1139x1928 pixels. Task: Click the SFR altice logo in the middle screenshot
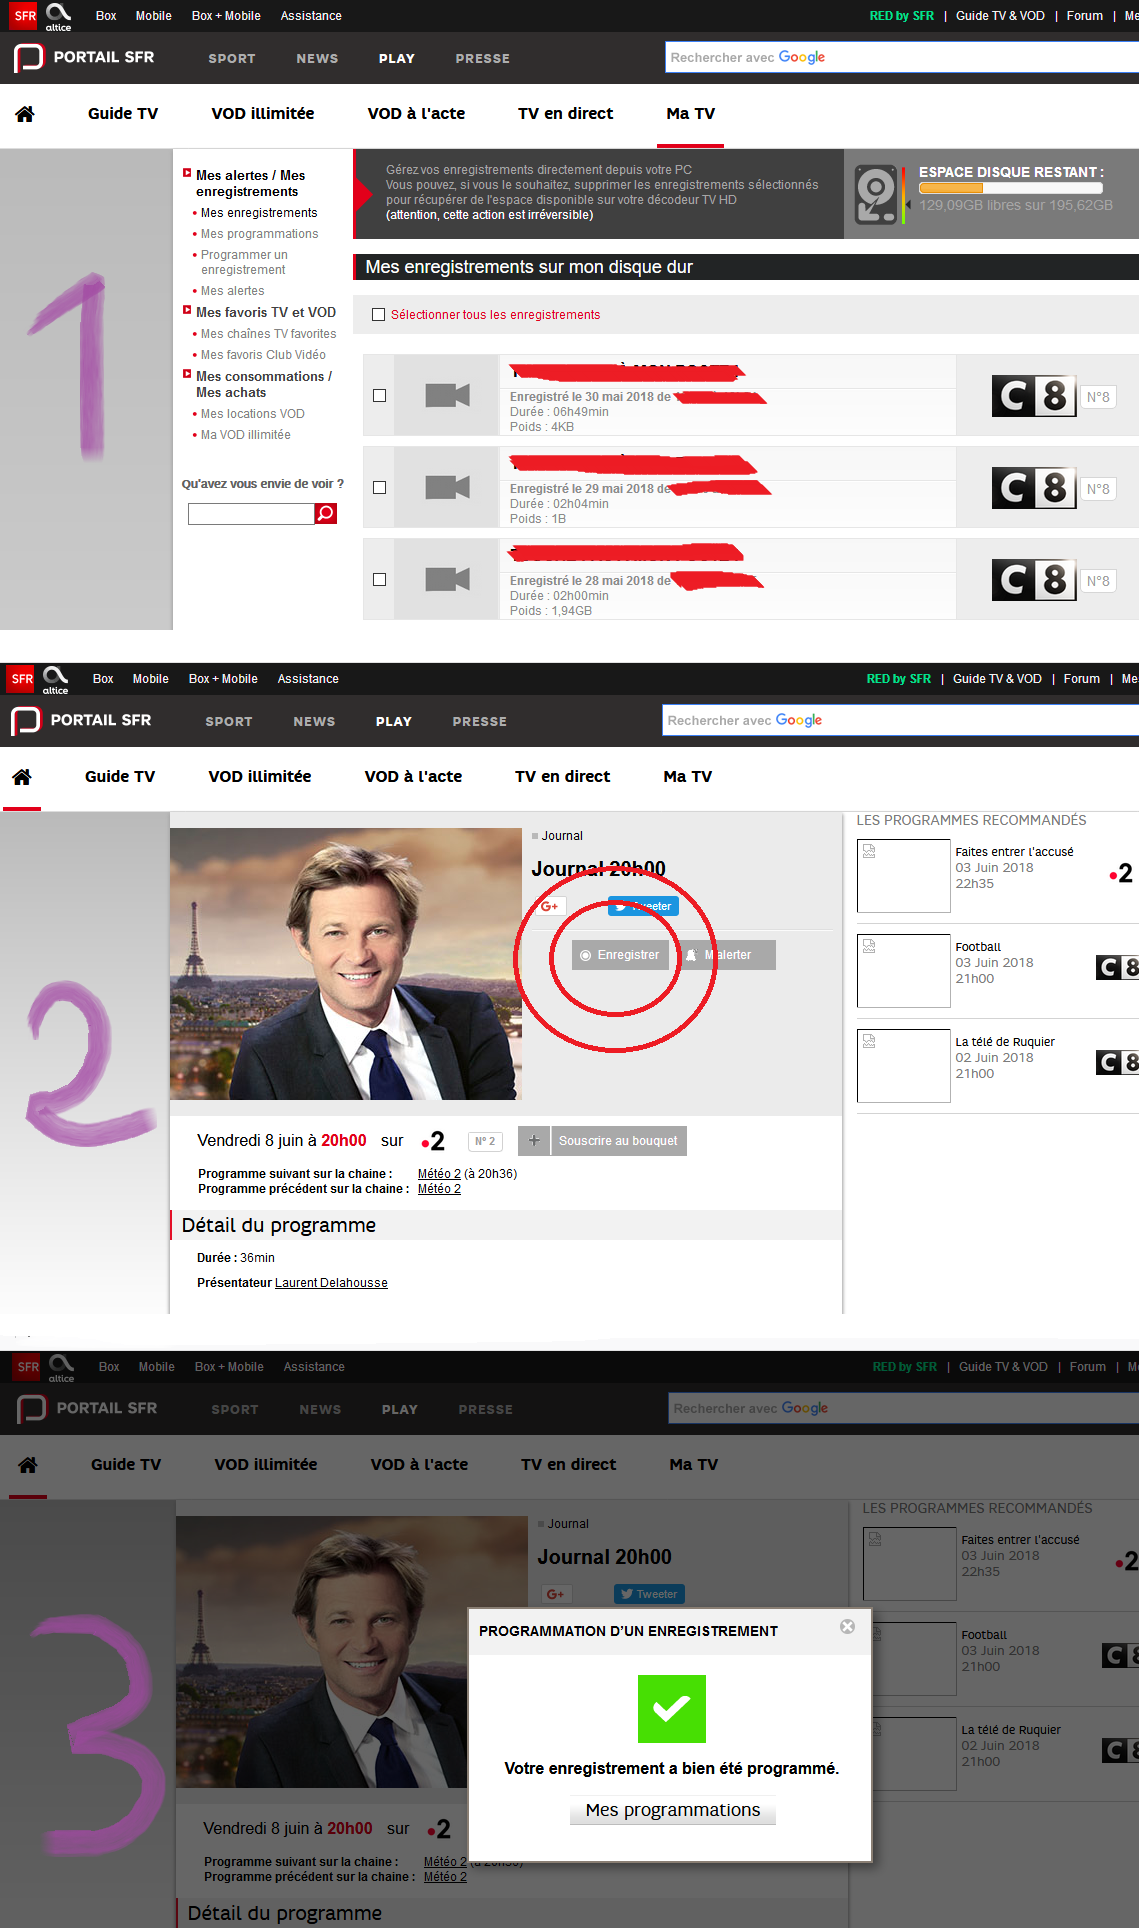tap(39, 679)
